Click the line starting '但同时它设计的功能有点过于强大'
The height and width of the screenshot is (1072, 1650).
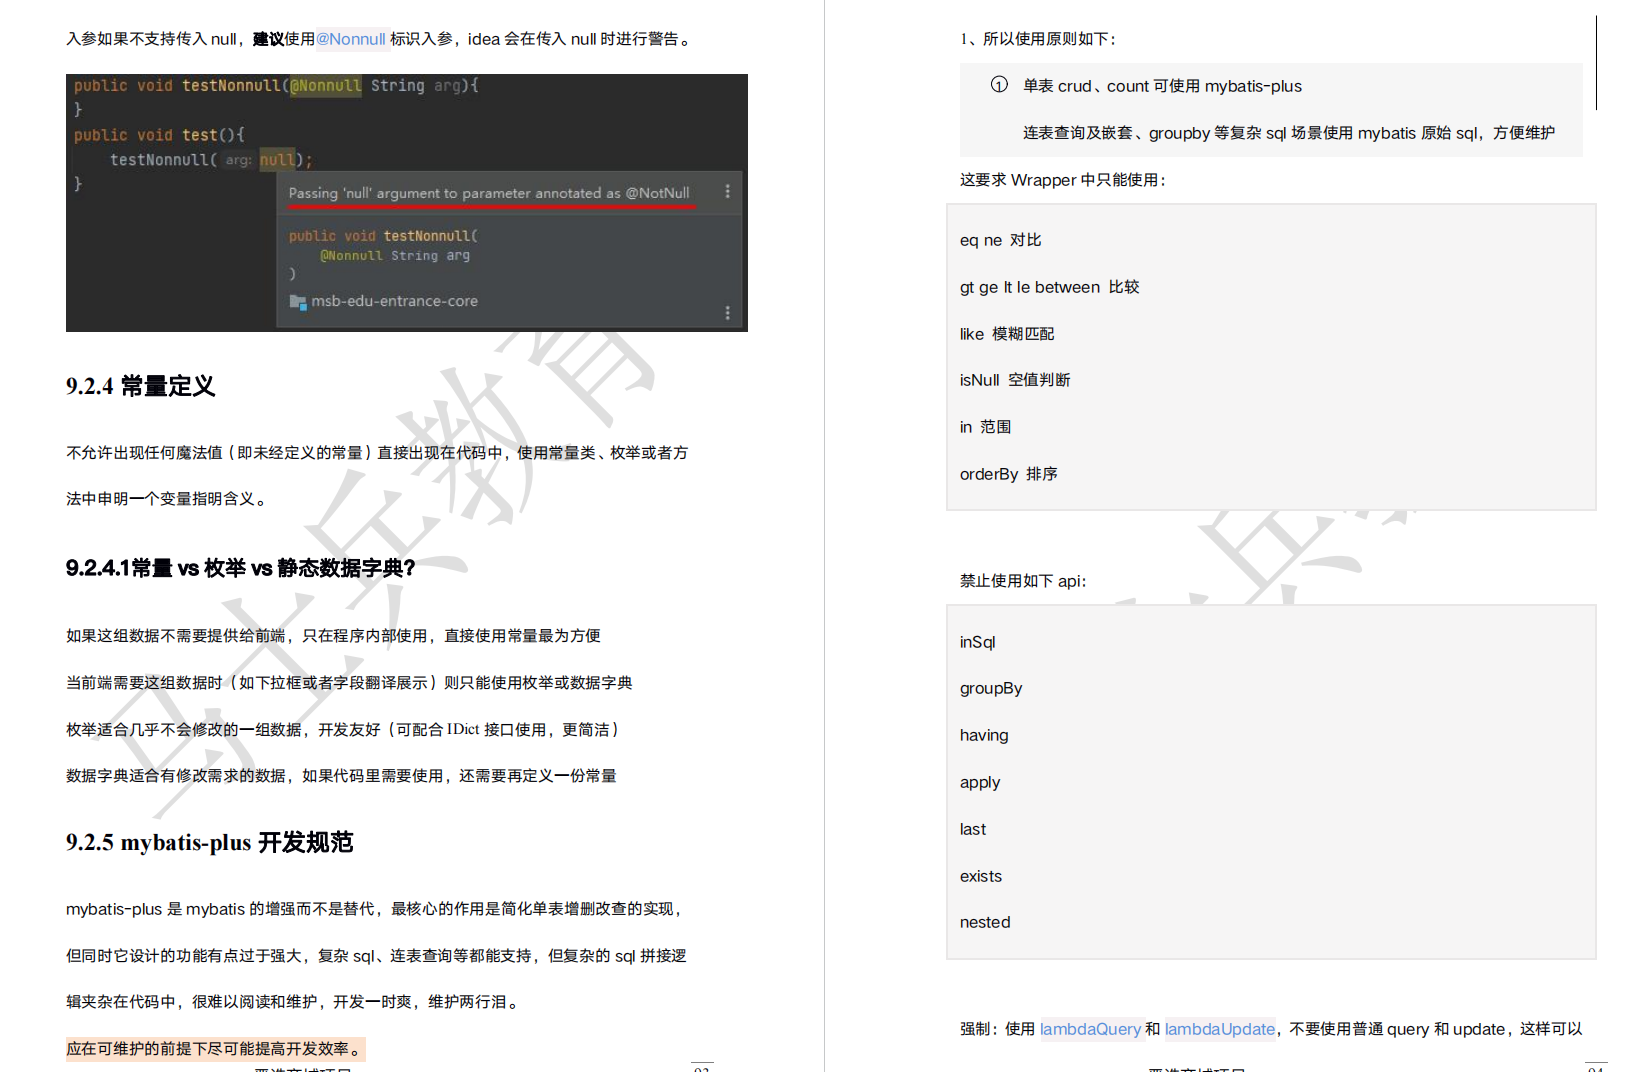[376, 956]
